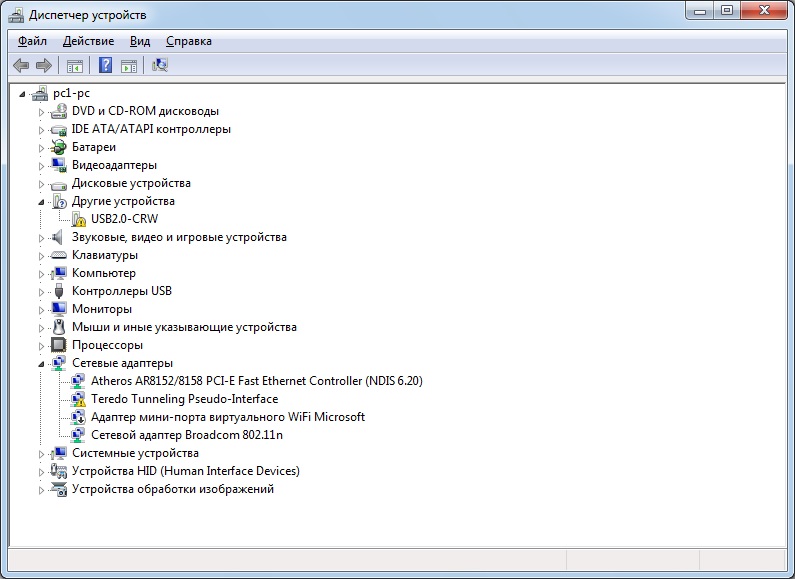Click the Батареи category icon
This screenshot has height=579, width=795.
59,147
